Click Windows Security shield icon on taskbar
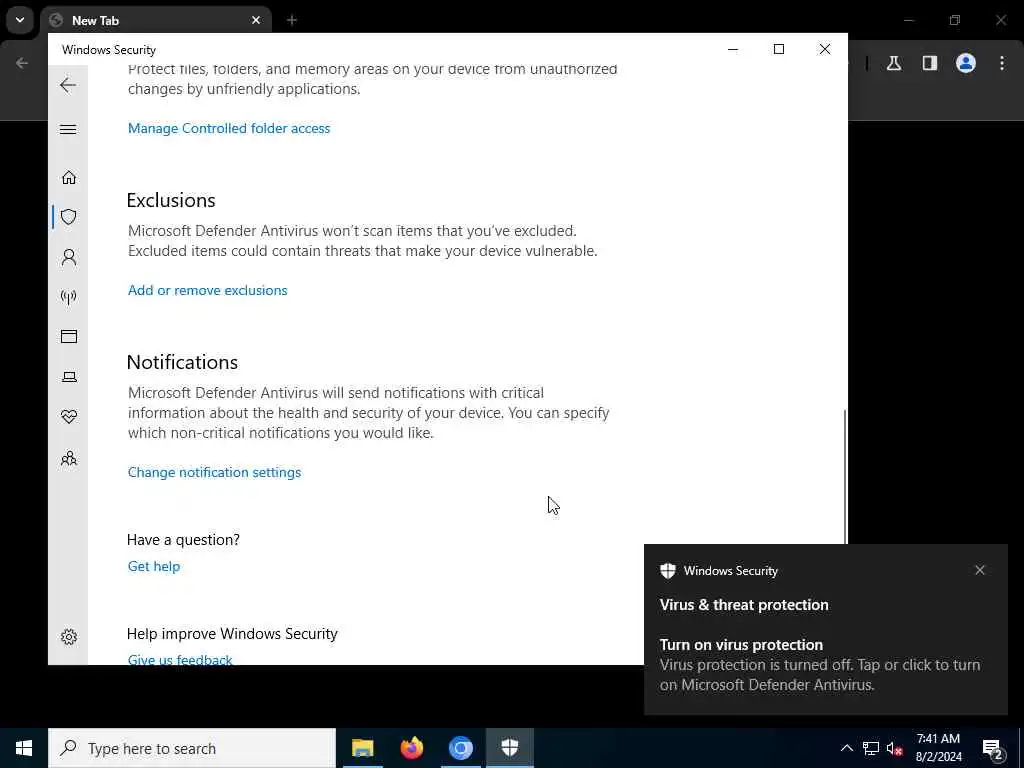The width and height of the screenshot is (1024, 768). click(x=510, y=748)
